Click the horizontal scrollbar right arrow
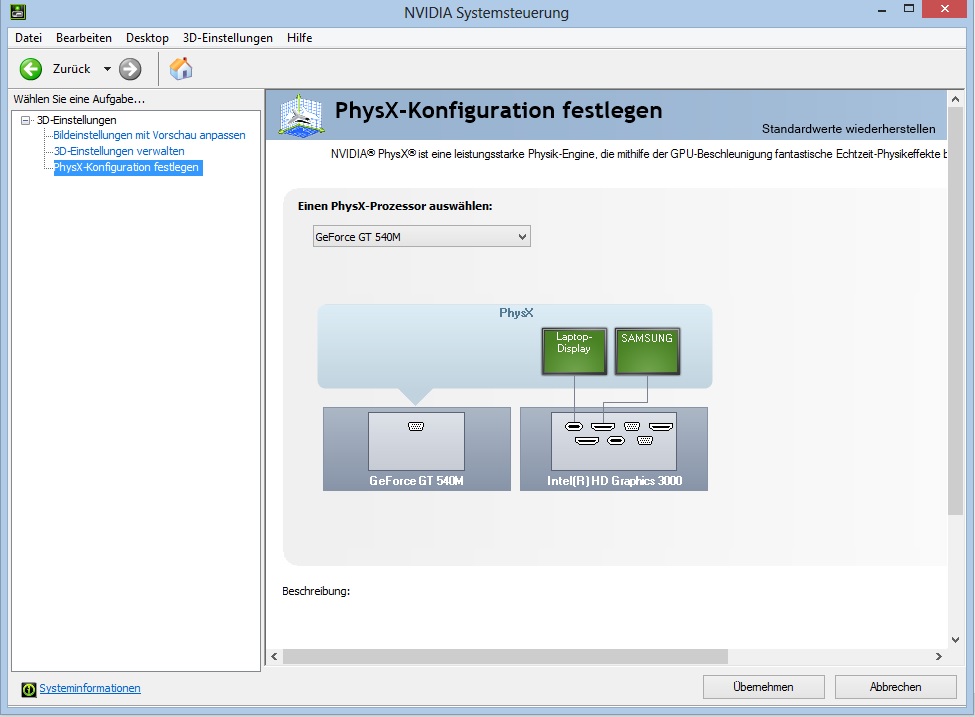This screenshot has width=975, height=717. click(x=938, y=657)
